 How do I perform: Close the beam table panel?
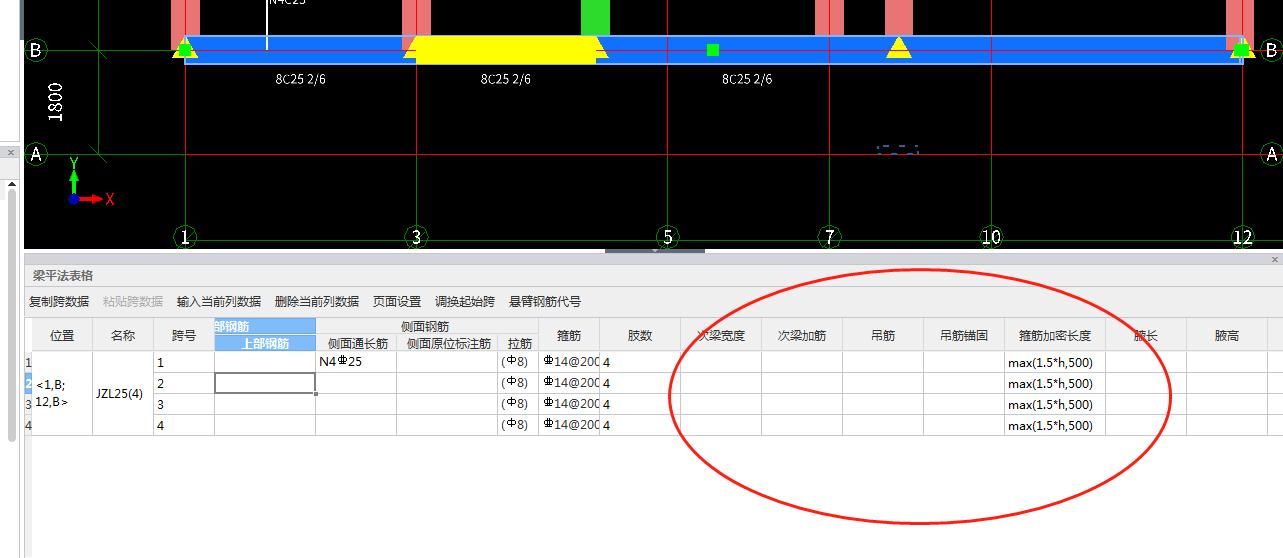1275,260
